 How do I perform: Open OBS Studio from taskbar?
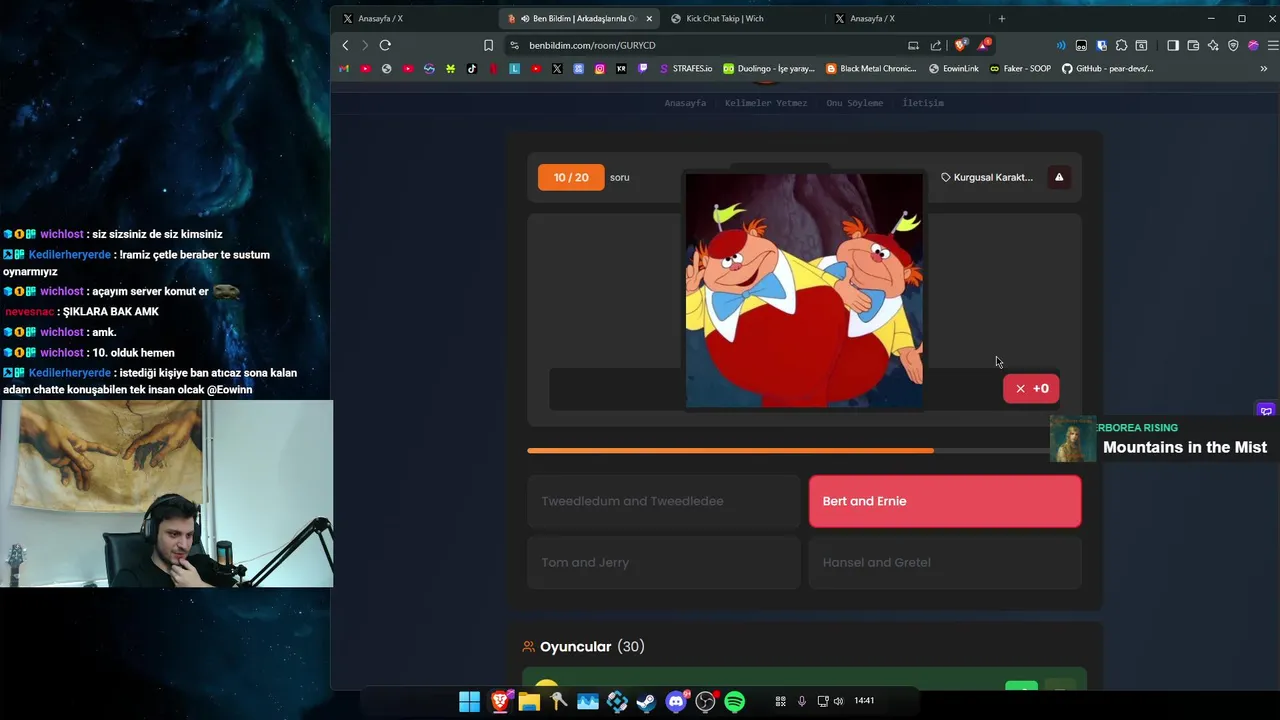[x=706, y=702]
